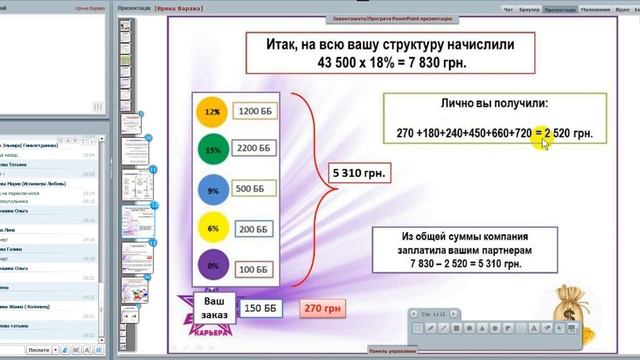Open the 'Браузер' tab
Image resolution: width=640 pixels, height=360 pixels.
coord(529,9)
